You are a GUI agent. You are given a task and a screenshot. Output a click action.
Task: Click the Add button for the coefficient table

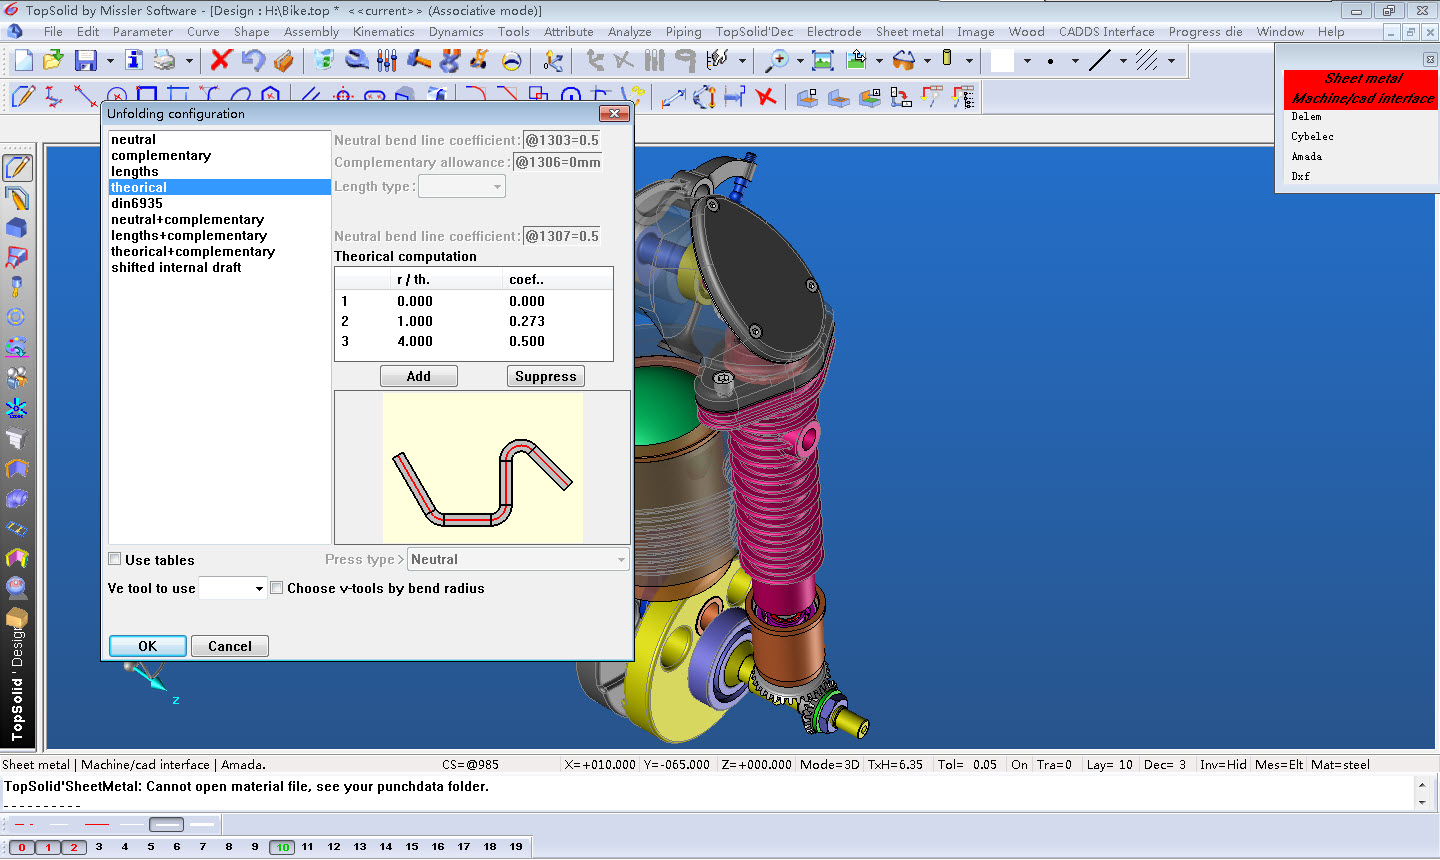(x=419, y=376)
